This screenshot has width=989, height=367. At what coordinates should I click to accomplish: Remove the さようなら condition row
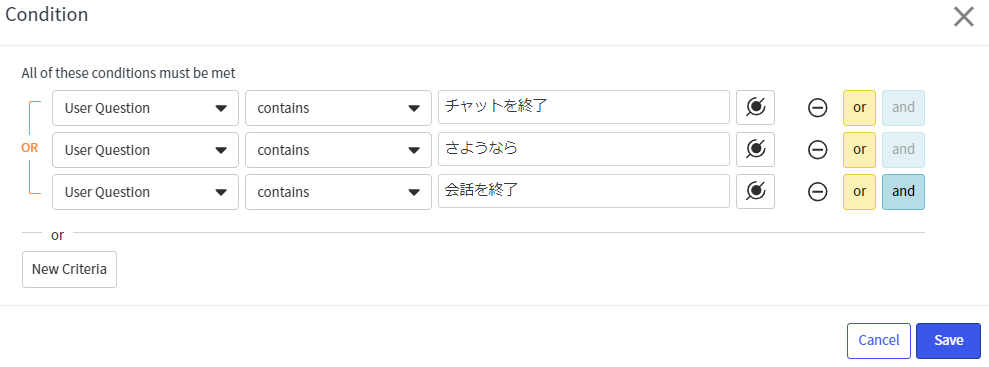[x=817, y=150]
